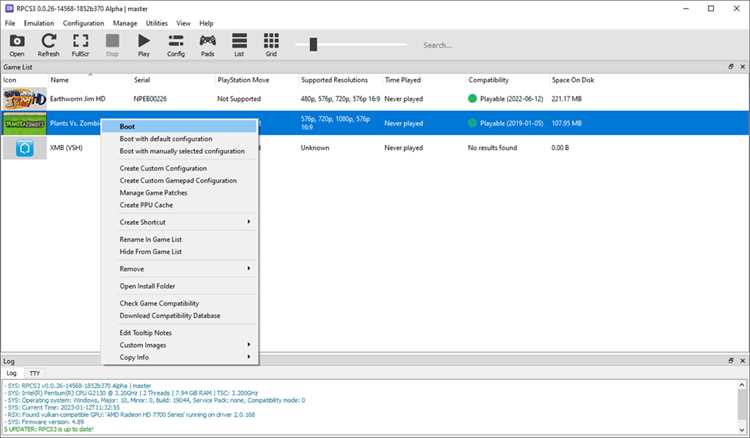Viewport: 750px width, 438px height.
Task: Open the Utilities menu
Action: point(156,23)
